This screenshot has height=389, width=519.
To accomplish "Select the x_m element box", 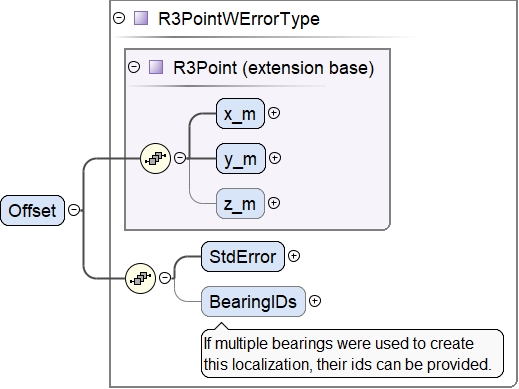I will 240,114.
